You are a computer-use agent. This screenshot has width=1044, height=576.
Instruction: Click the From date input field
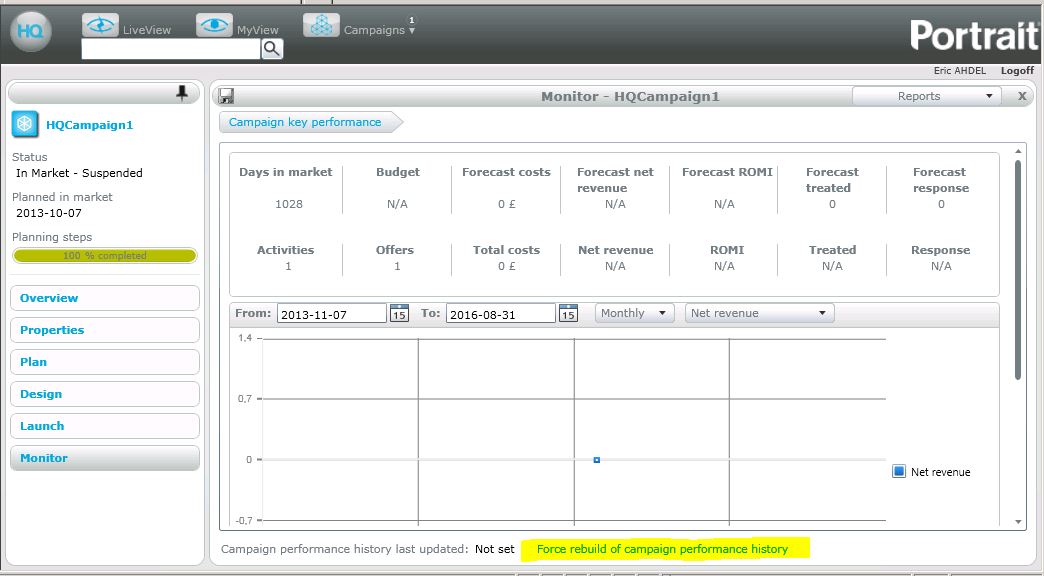pyautogui.click(x=332, y=314)
